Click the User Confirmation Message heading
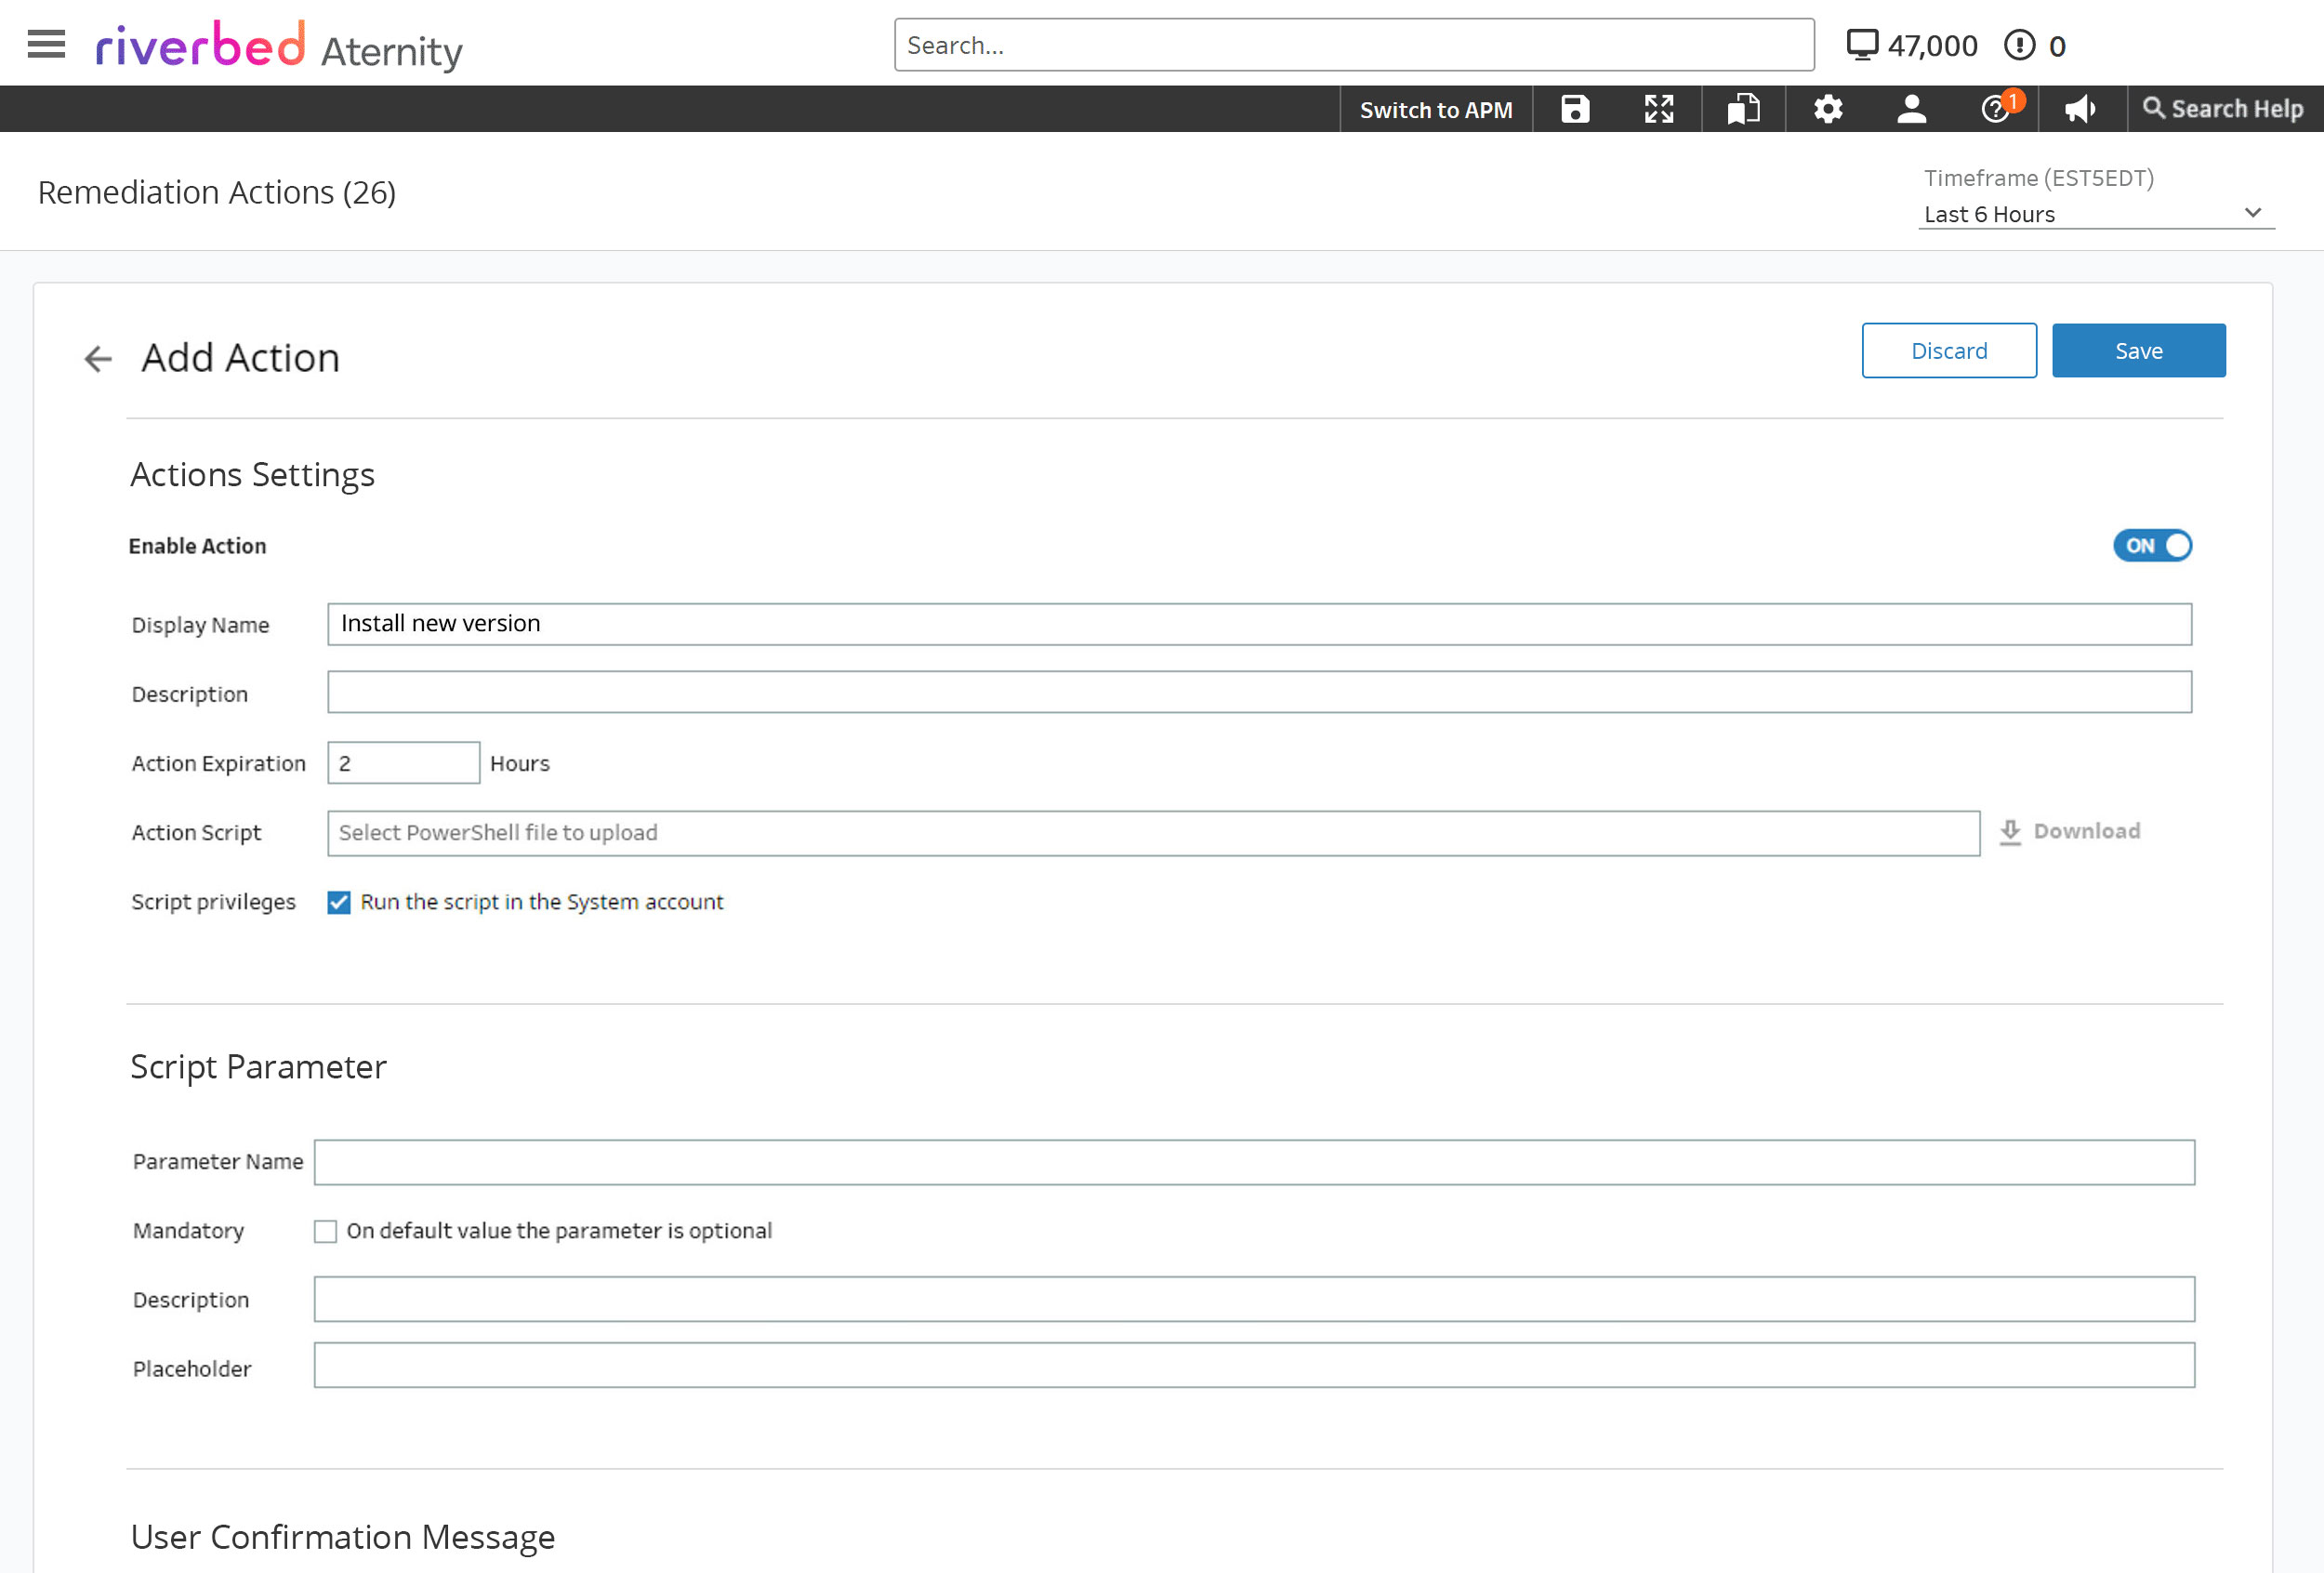Viewport: 2324px width, 1573px height. click(x=343, y=1537)
